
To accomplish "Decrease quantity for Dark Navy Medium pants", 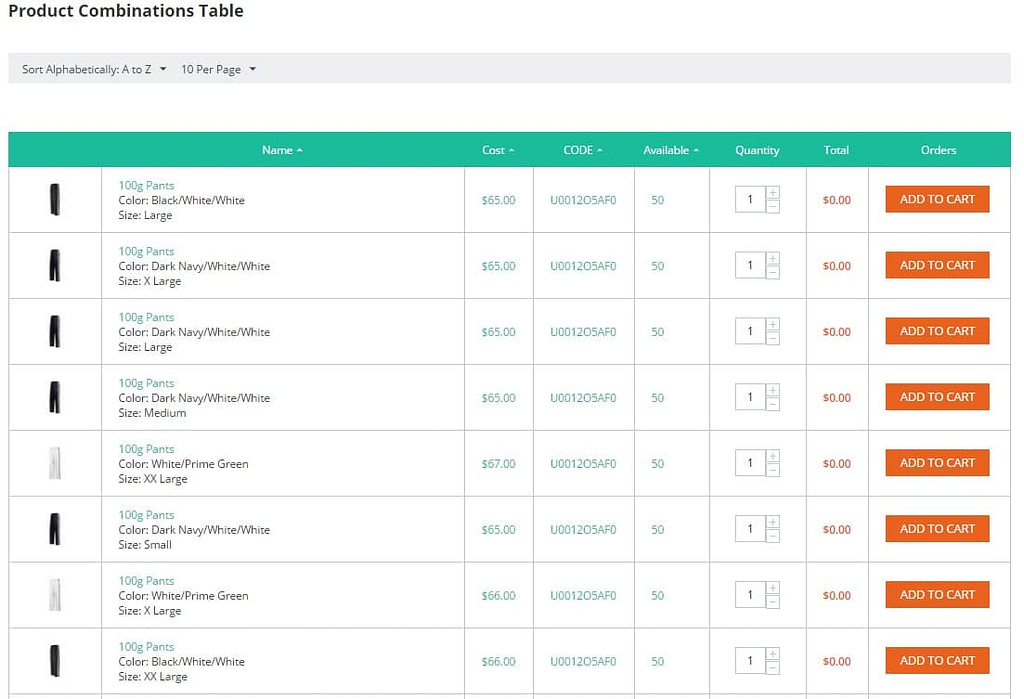I will pyautogui.click(x=773, y=405).
